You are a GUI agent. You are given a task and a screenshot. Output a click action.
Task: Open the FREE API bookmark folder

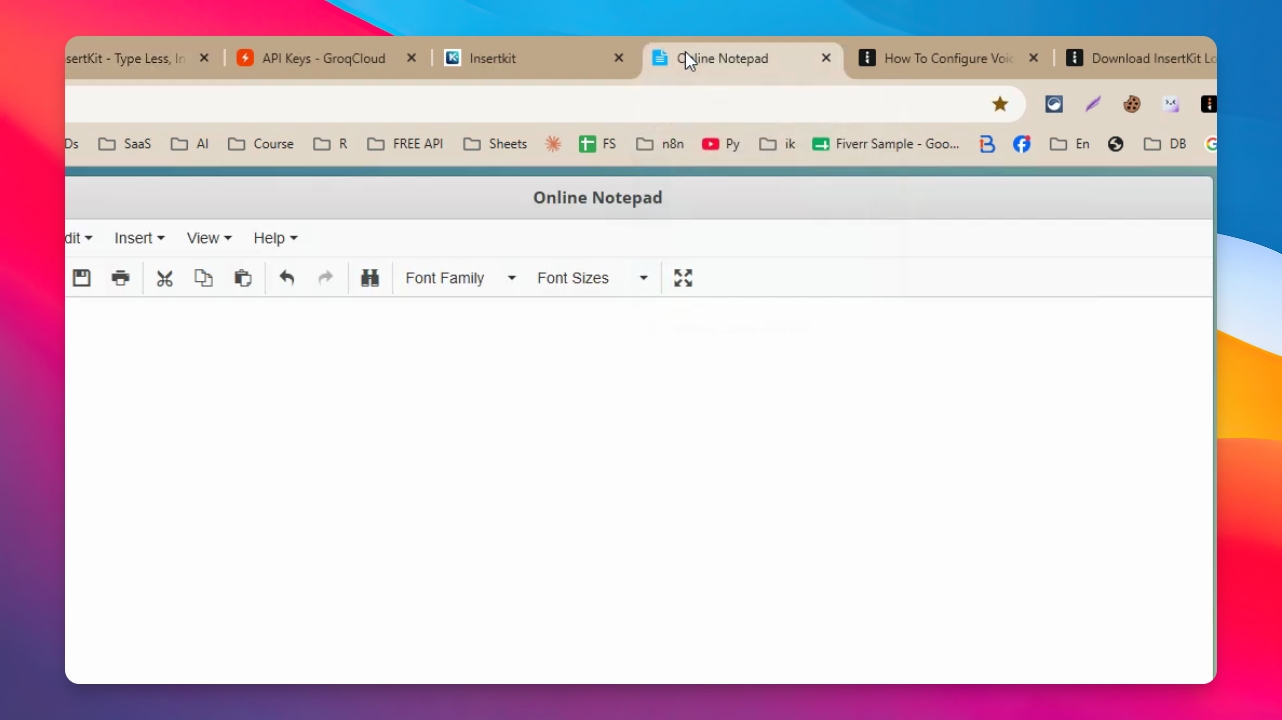[405, 144]
